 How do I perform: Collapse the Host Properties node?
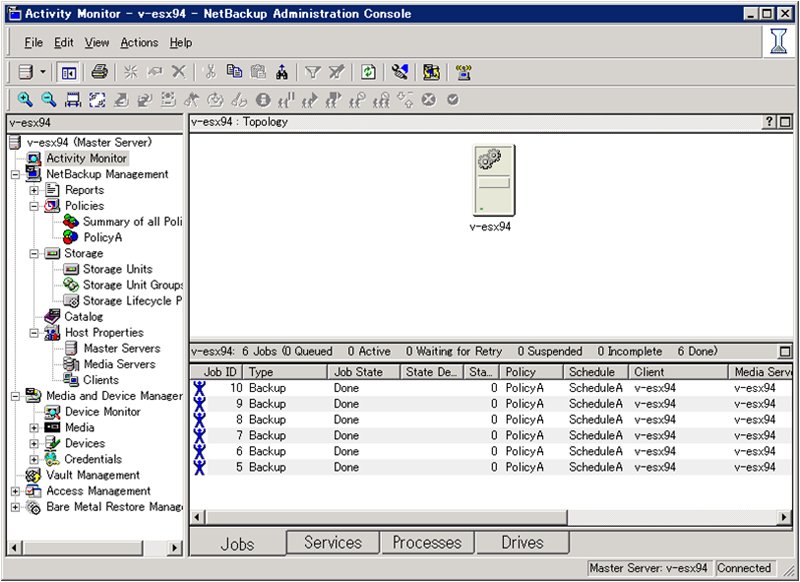coord(34,333)
